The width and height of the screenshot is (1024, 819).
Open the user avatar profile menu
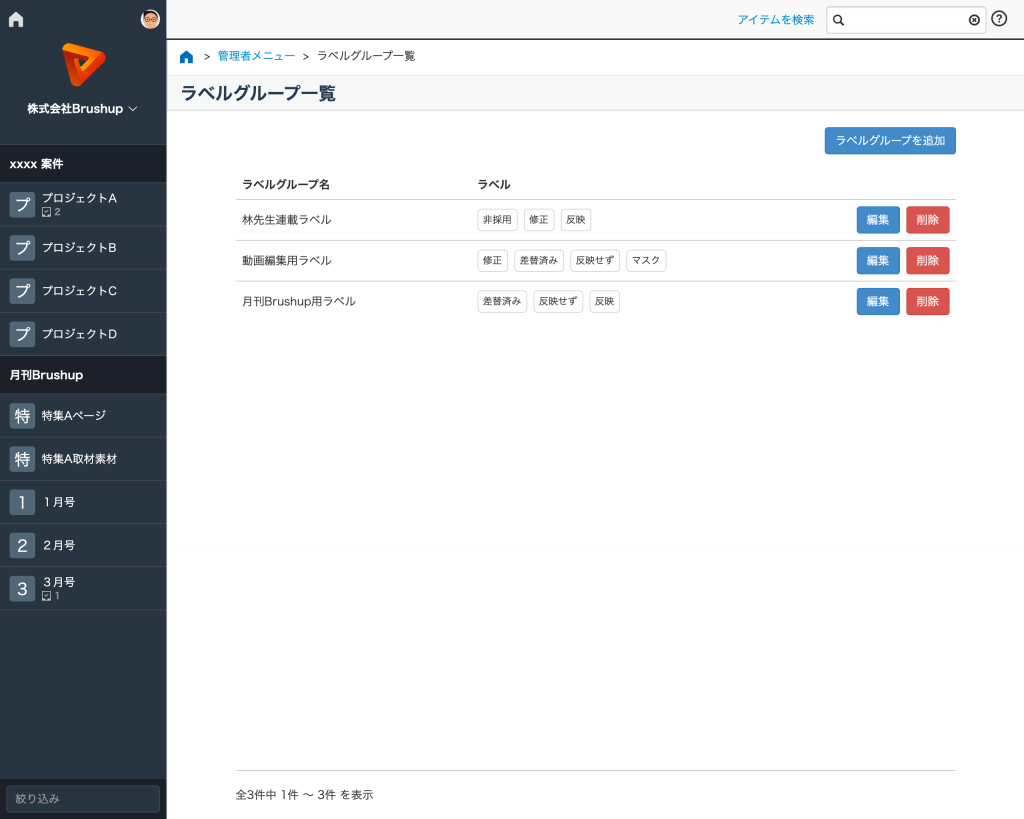coord(150,20)
